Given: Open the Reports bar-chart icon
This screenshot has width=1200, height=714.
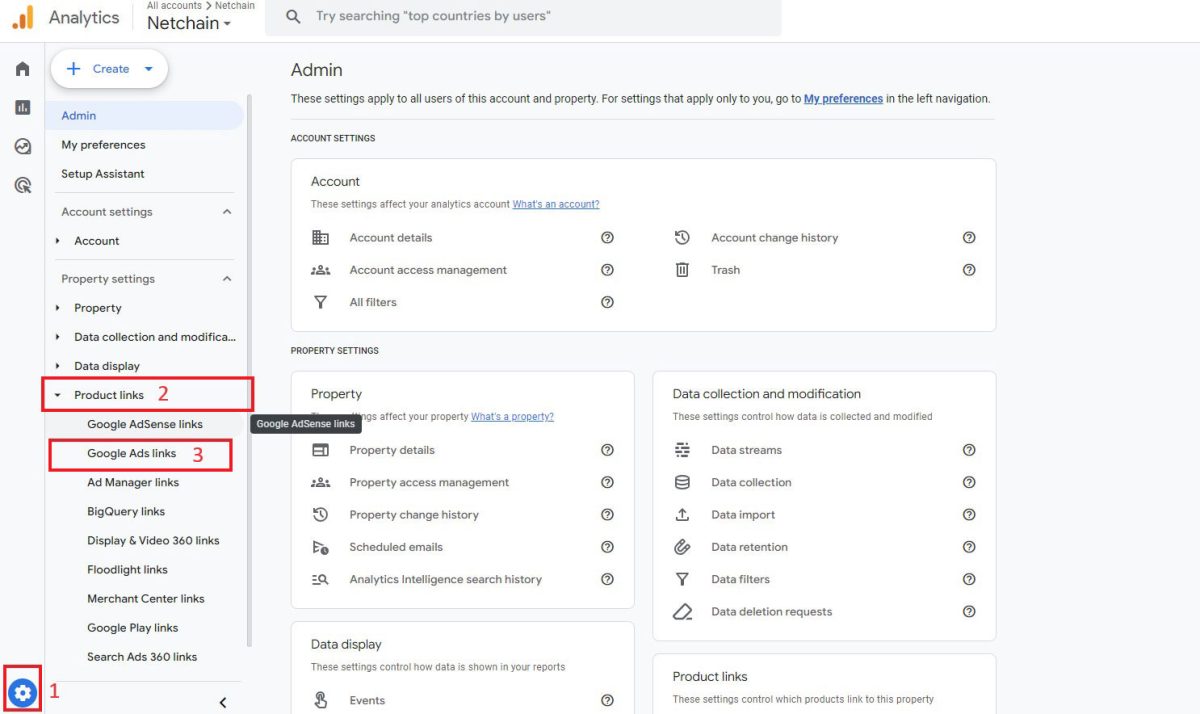Looking at the screenshot, I should click(22, 107).
